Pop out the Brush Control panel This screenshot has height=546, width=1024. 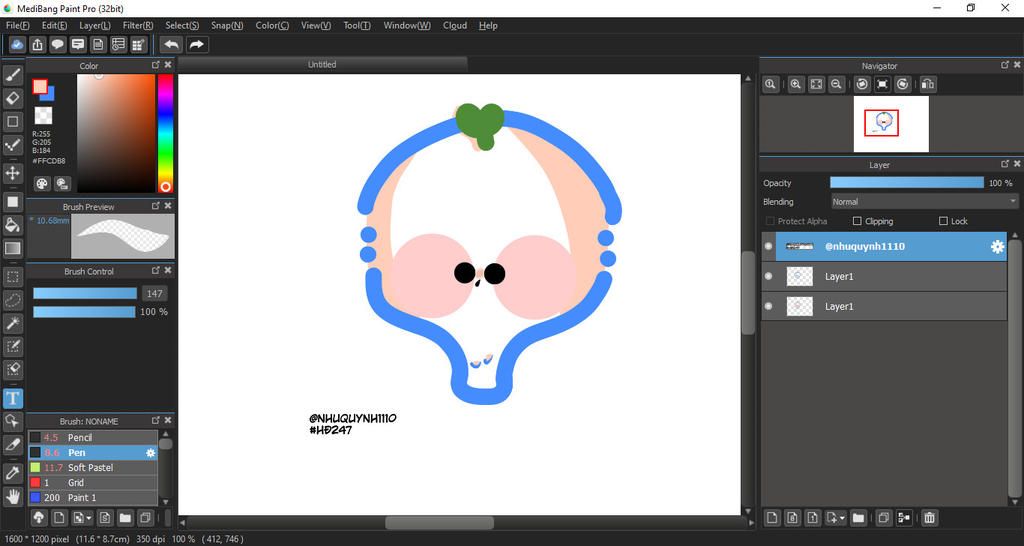click(x=155, y=270)
